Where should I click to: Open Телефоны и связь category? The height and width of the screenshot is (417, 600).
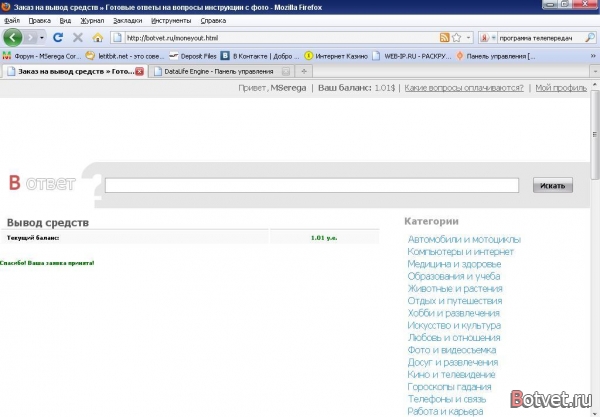pyautogui.click(x=447, y=399)
